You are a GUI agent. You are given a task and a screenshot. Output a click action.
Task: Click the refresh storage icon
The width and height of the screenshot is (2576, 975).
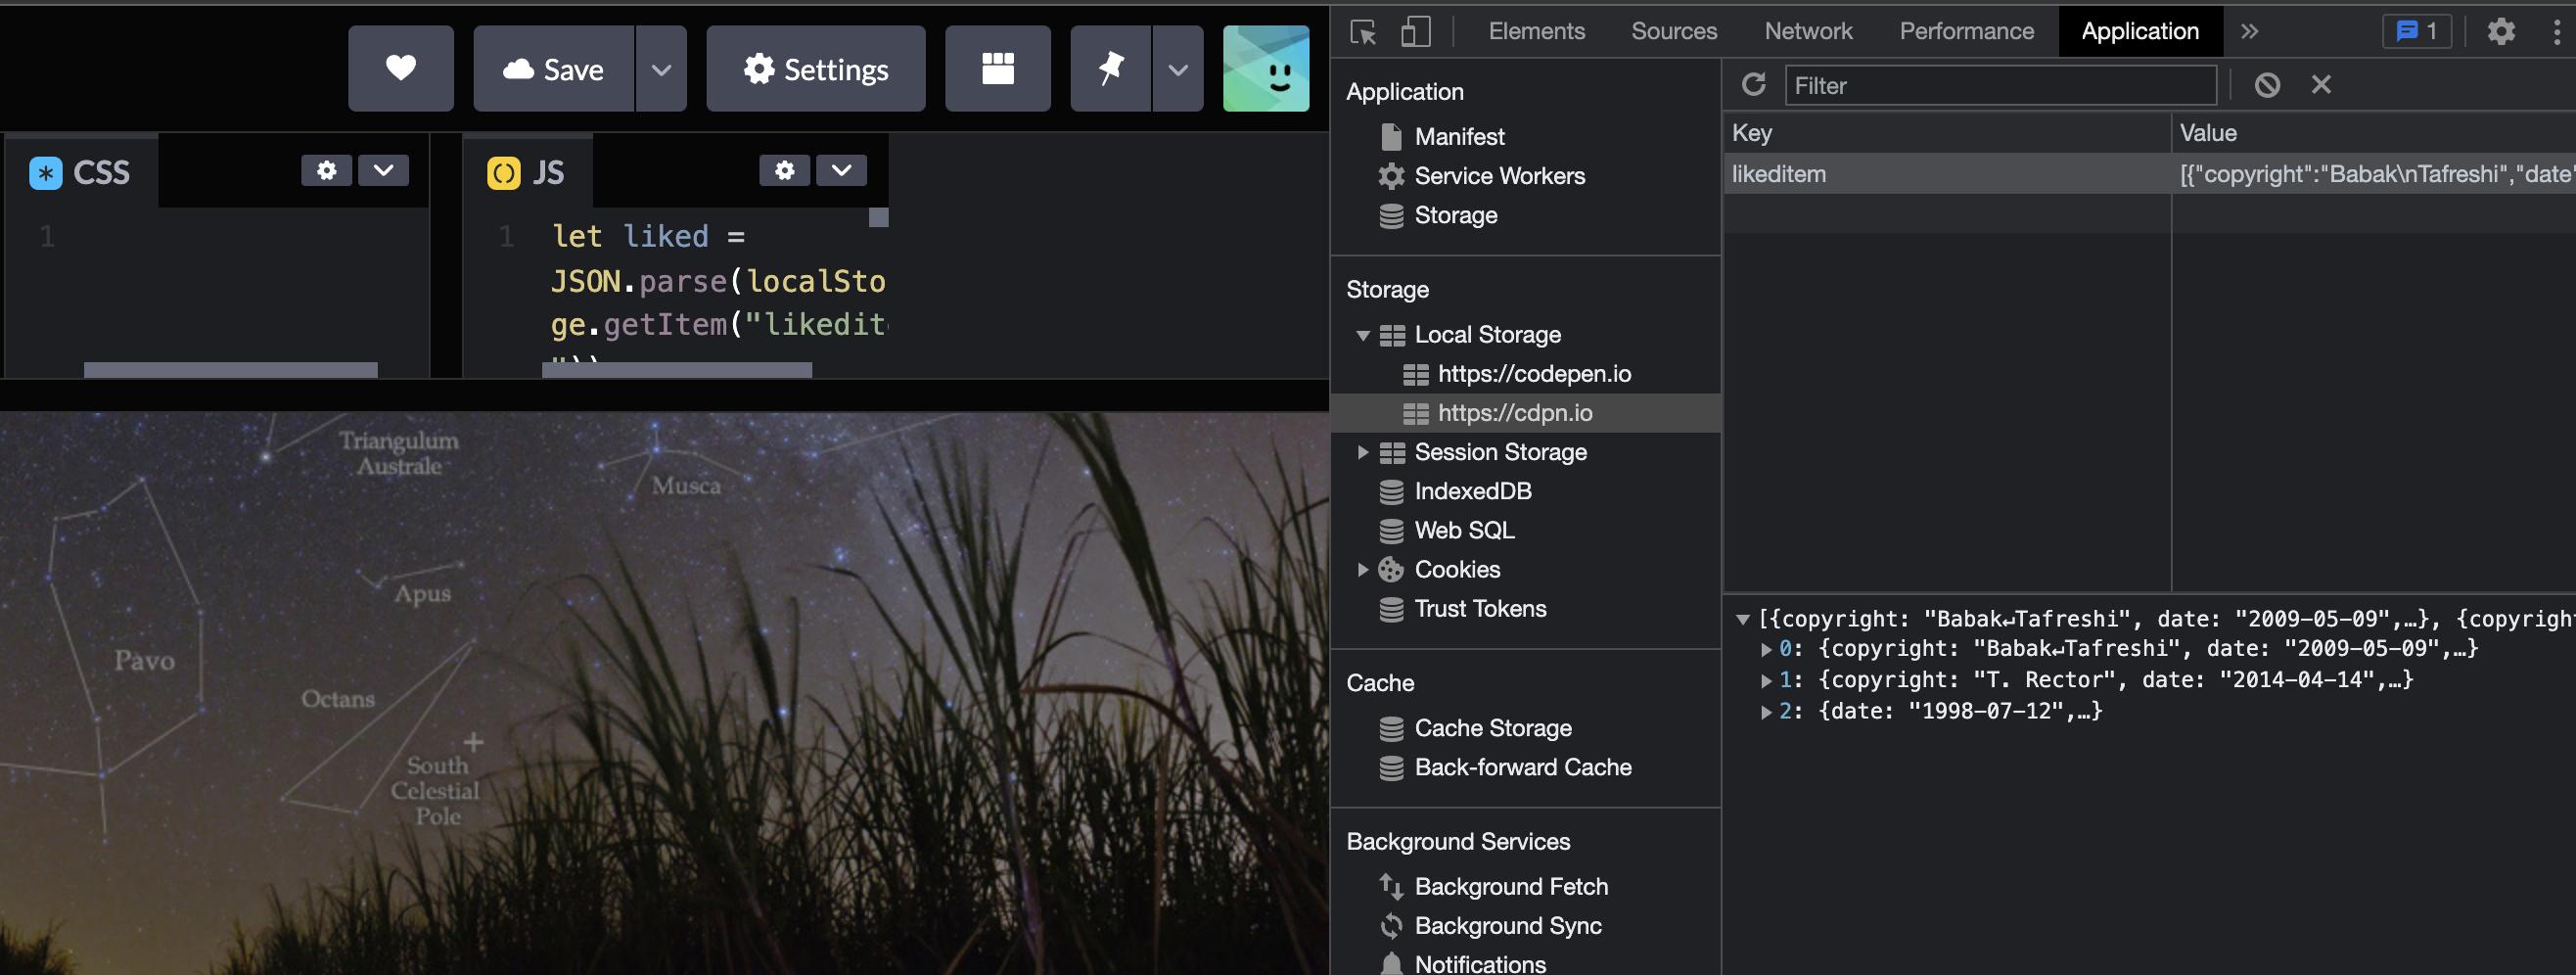point(1753,85)
